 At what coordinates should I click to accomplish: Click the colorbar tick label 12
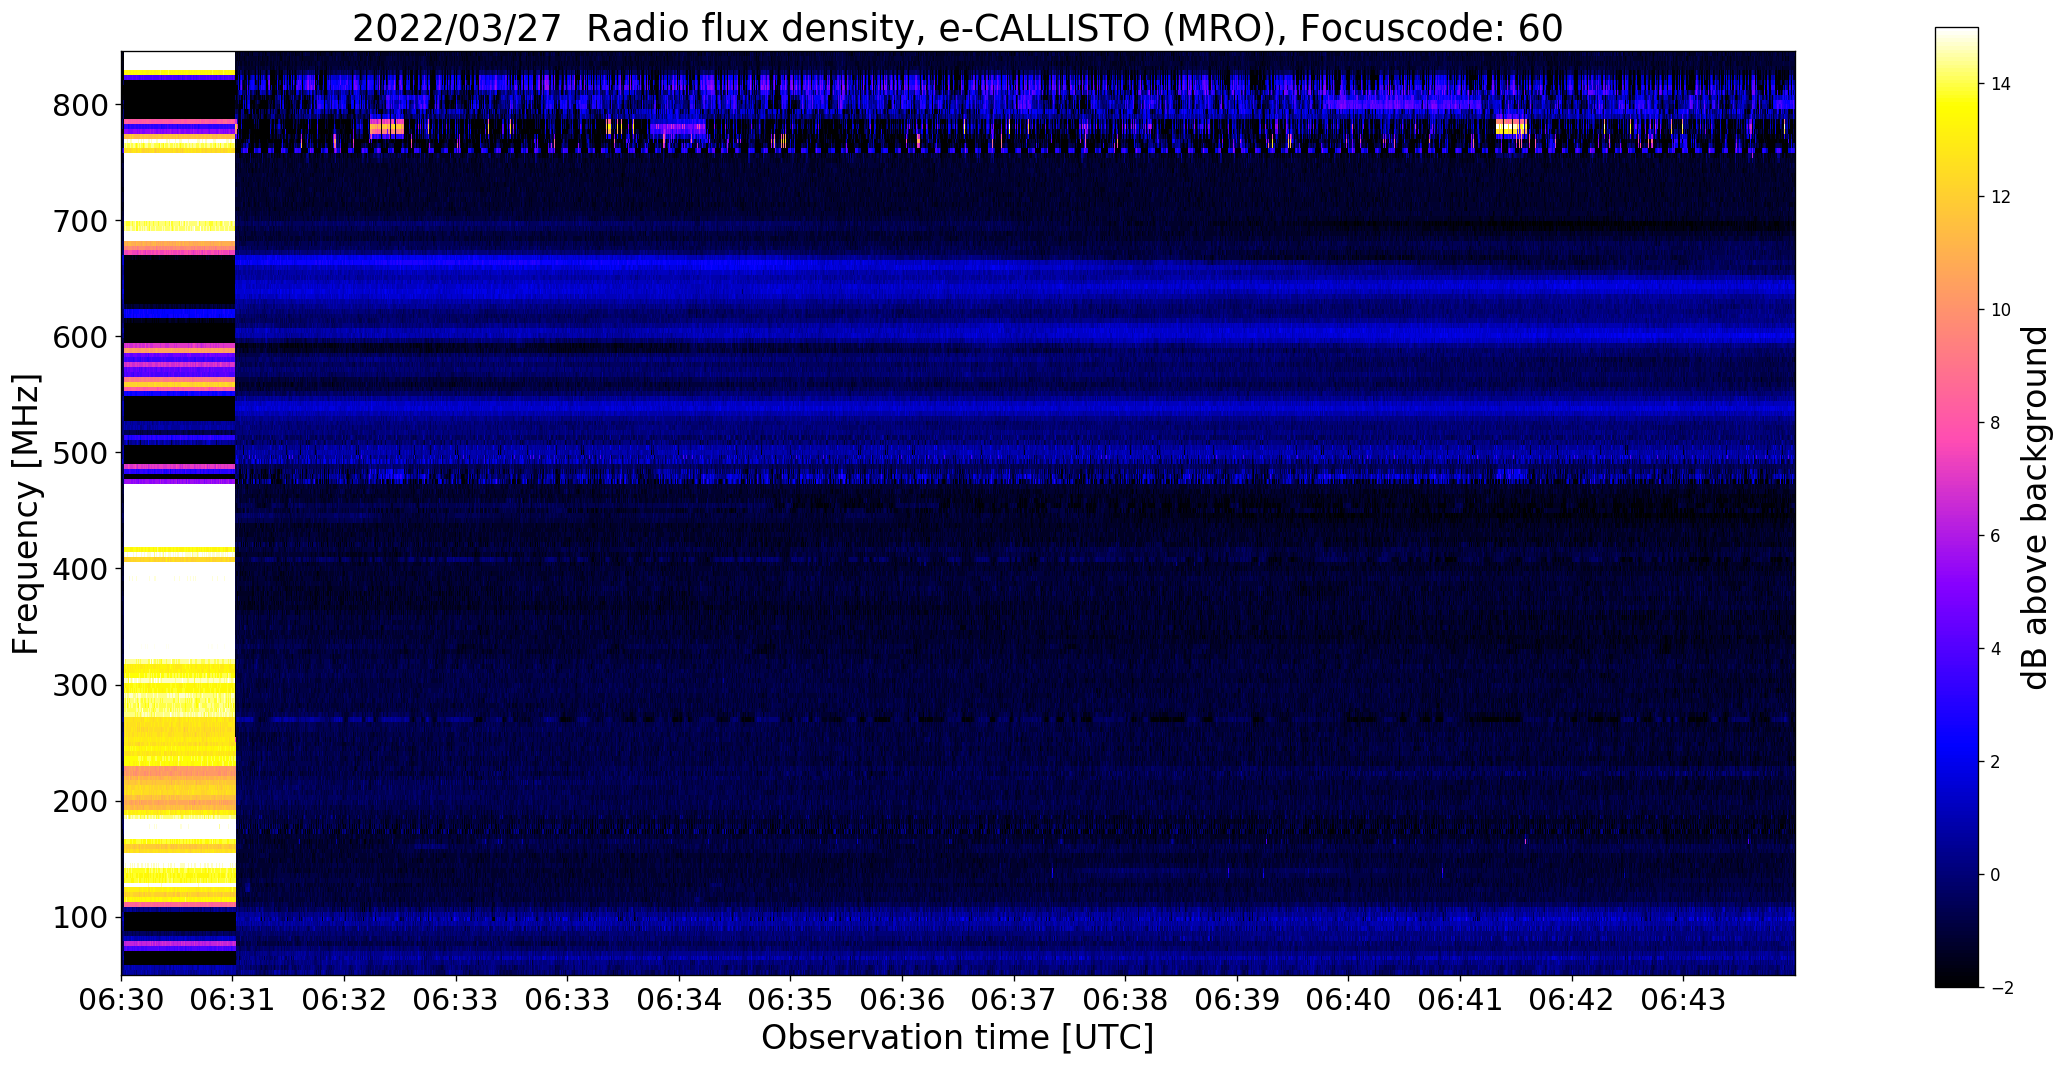(2001, 197)
